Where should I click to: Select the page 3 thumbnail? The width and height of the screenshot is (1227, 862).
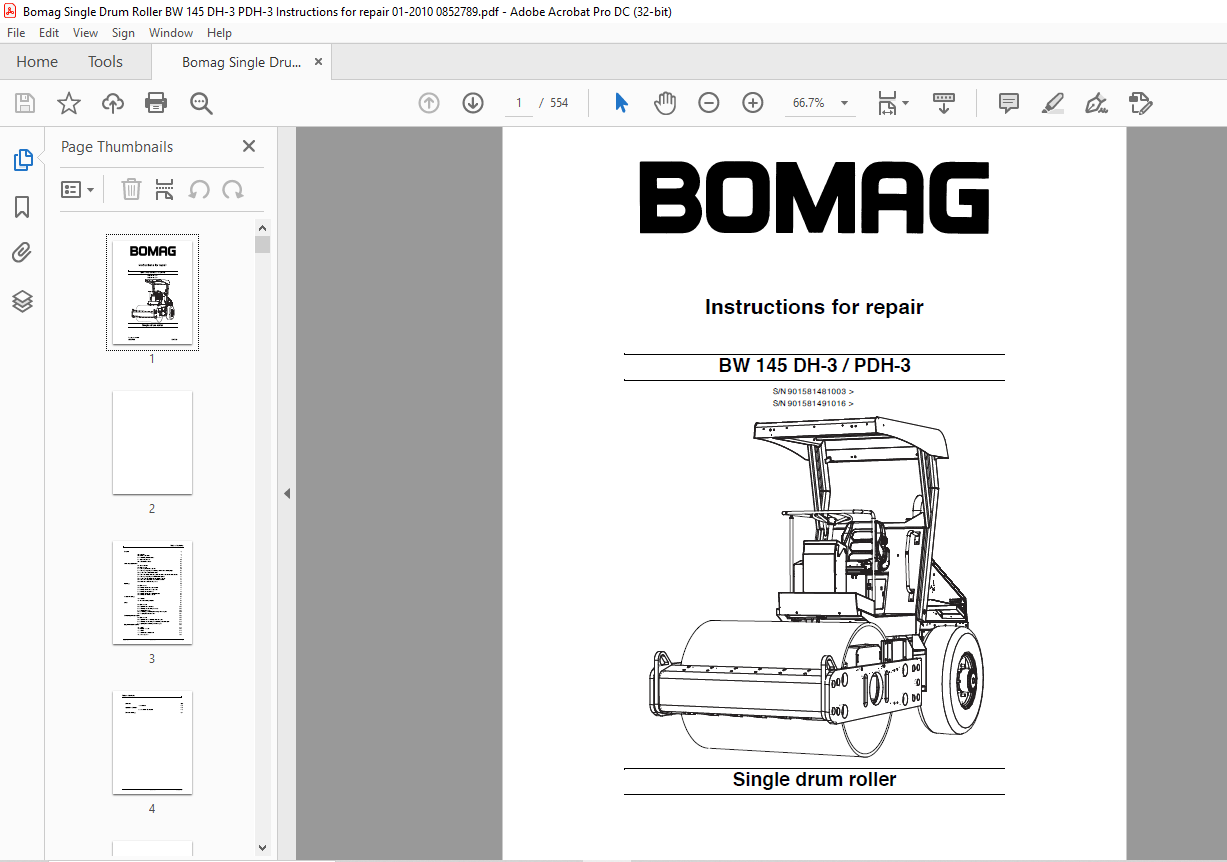coord(152,592)
